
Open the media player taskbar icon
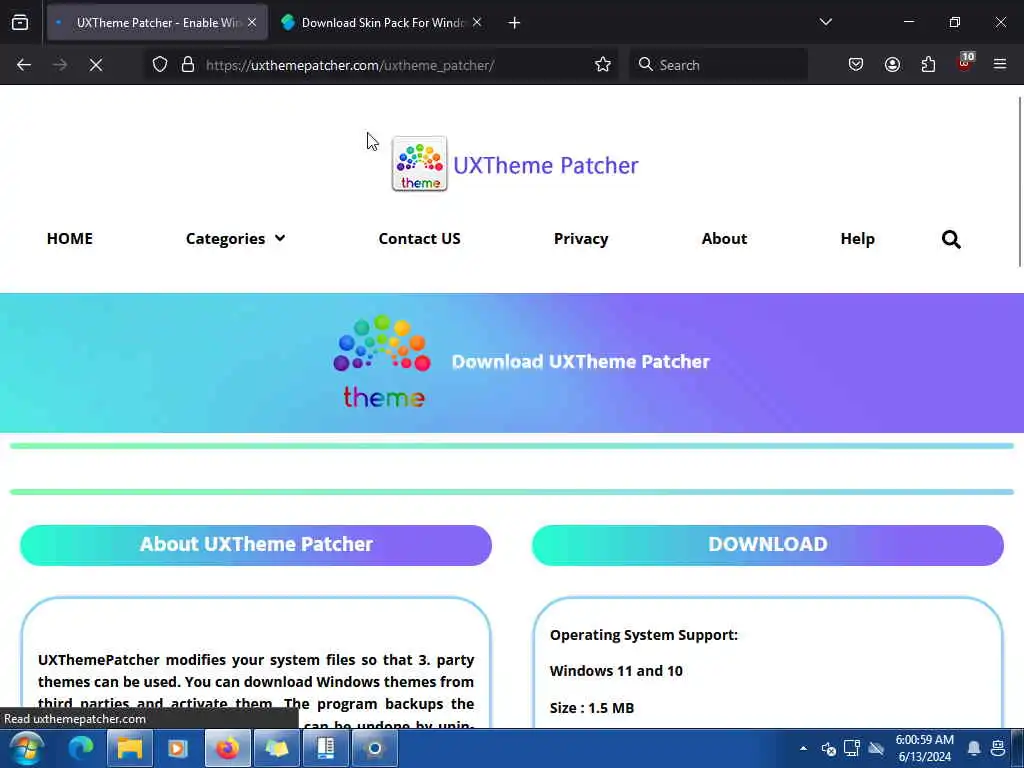178,748
